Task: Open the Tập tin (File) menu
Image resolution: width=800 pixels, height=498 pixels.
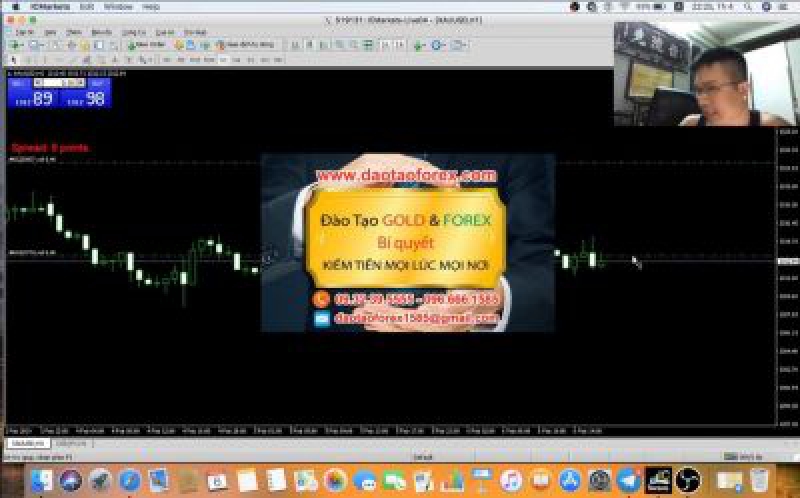Action: (x=24, y=32)
